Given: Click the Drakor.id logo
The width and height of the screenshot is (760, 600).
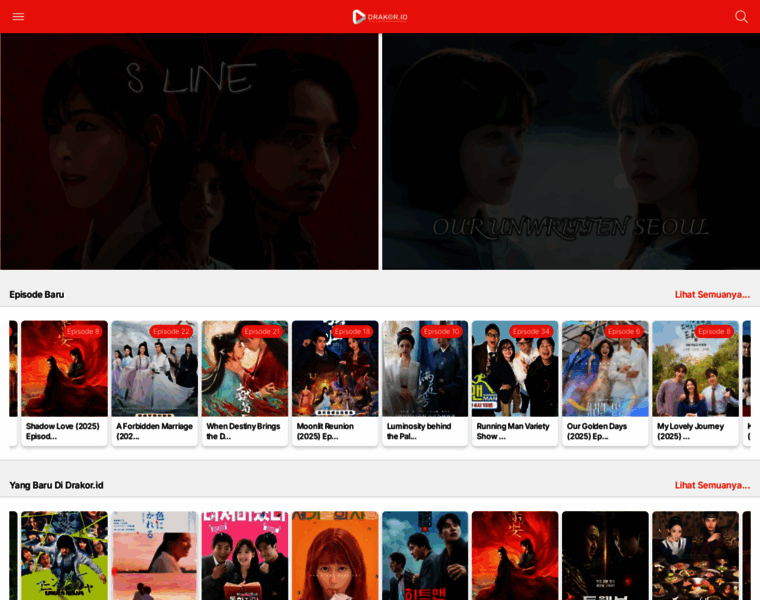Looking at the screenshot, I should click(380, 17).
